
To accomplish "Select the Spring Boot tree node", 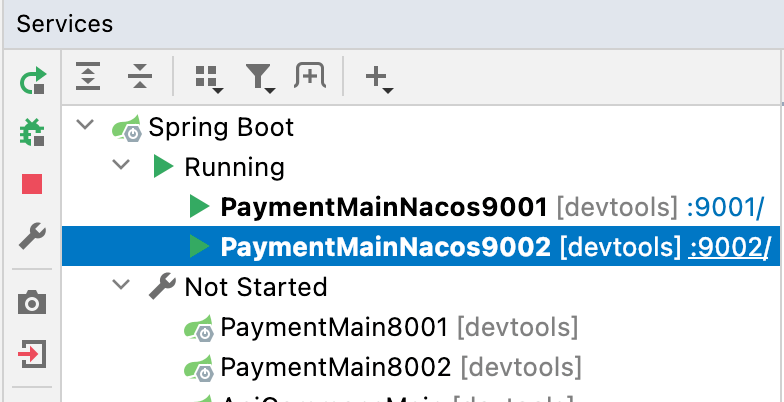I will click(x=221, y=127).
